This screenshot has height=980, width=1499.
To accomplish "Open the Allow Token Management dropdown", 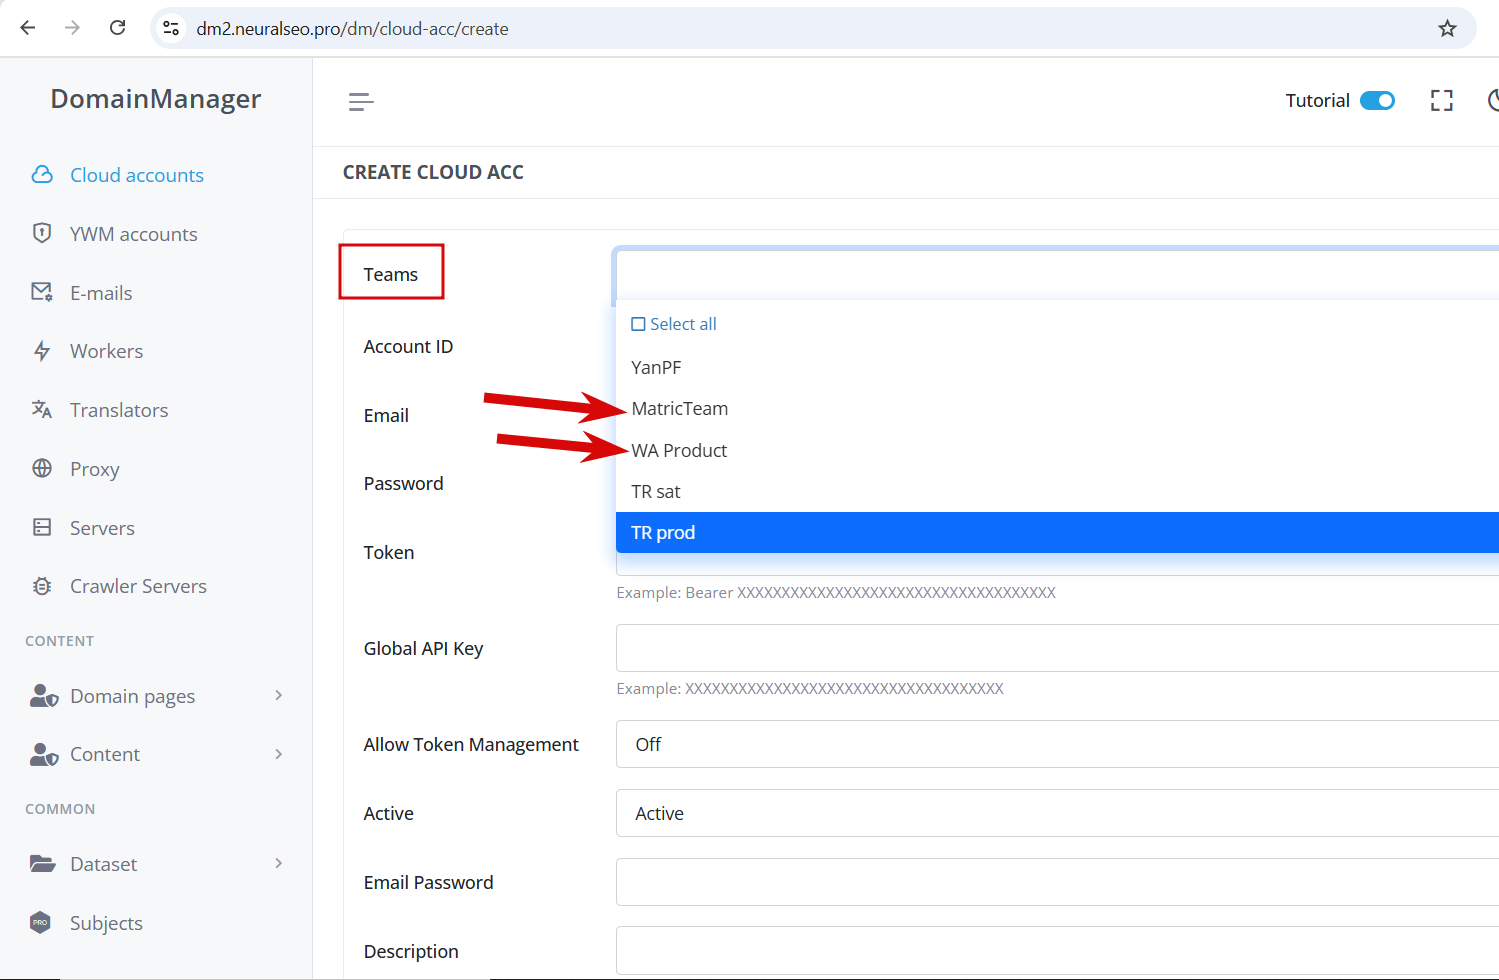I will point(1057,744).
